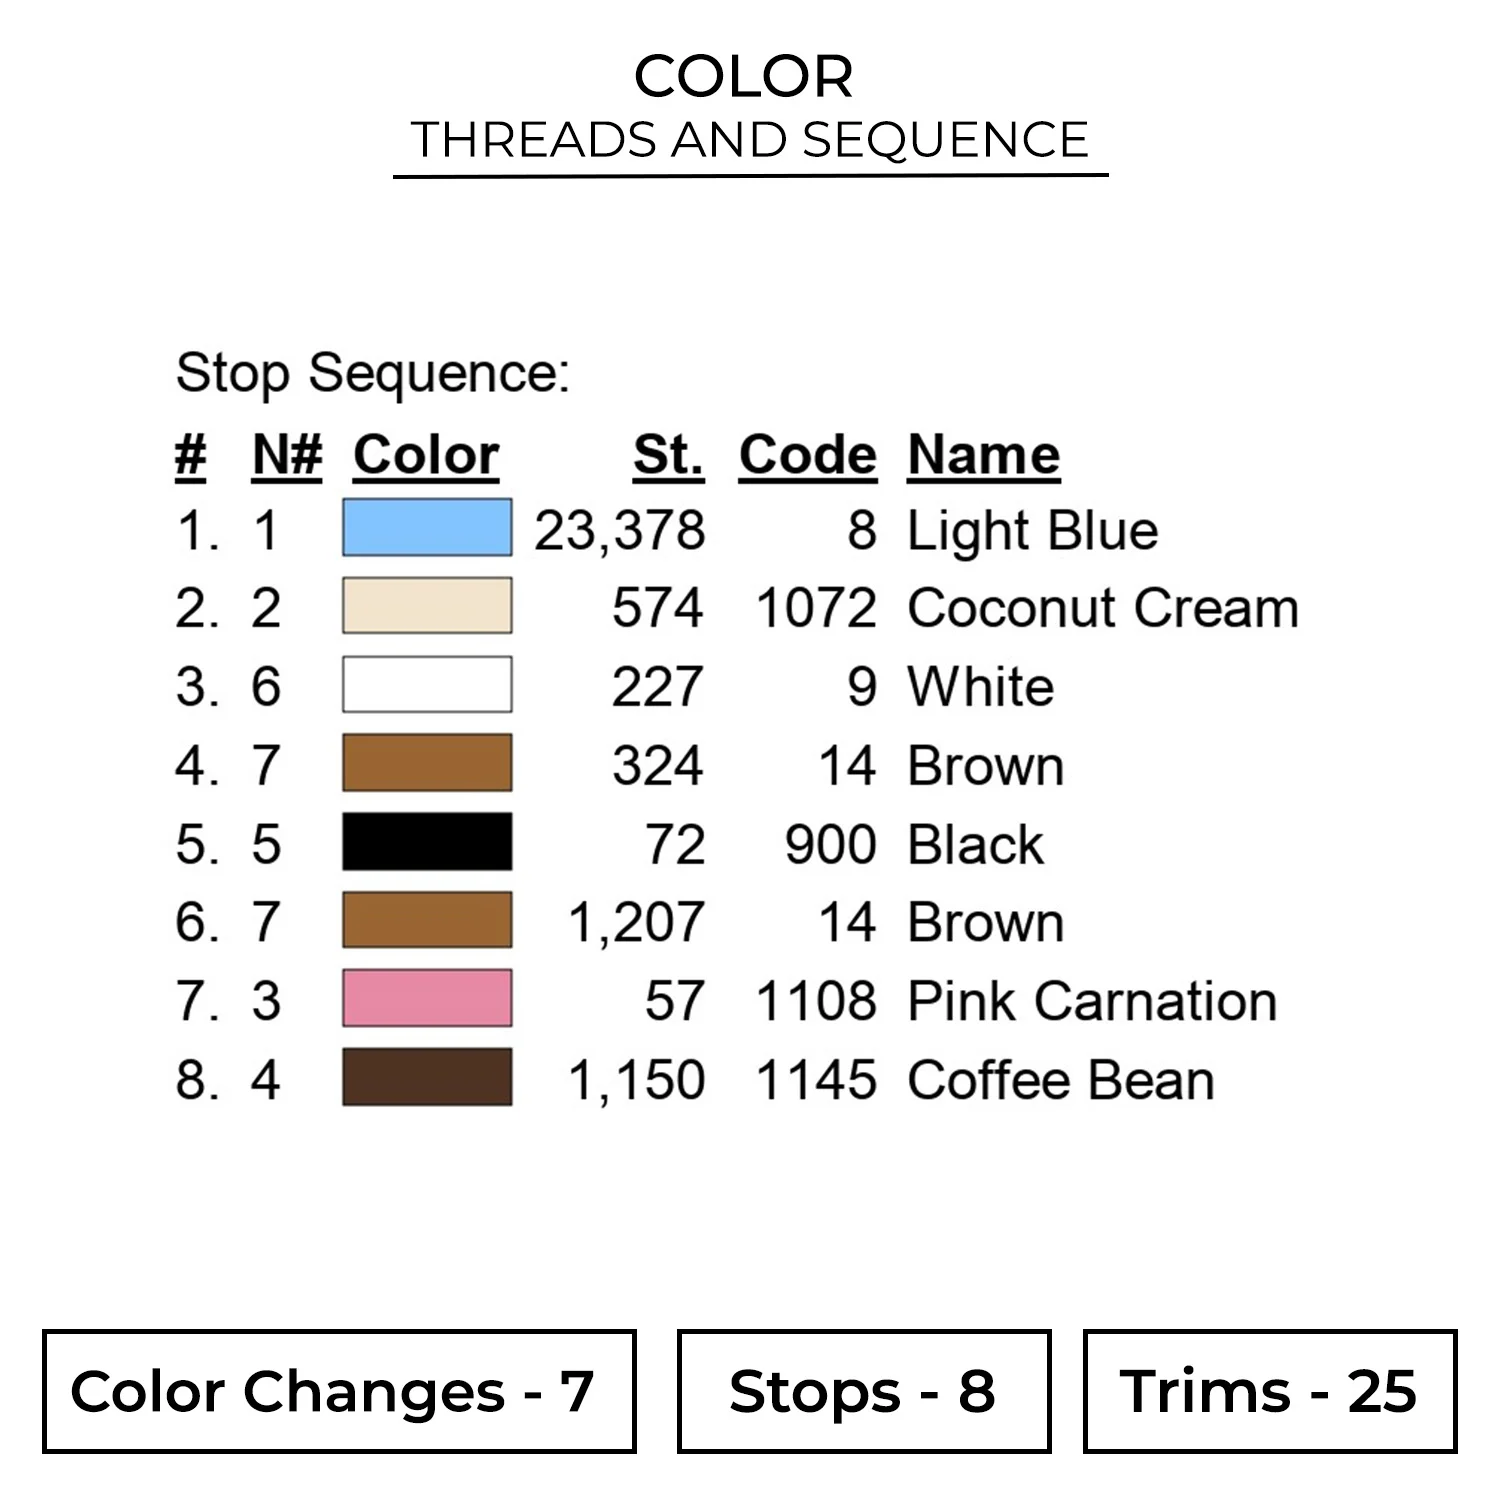Click the Trims - 25 box
Image resolution: width=1500 pixels, height=1500 pixels.
pos(1269,1391)
